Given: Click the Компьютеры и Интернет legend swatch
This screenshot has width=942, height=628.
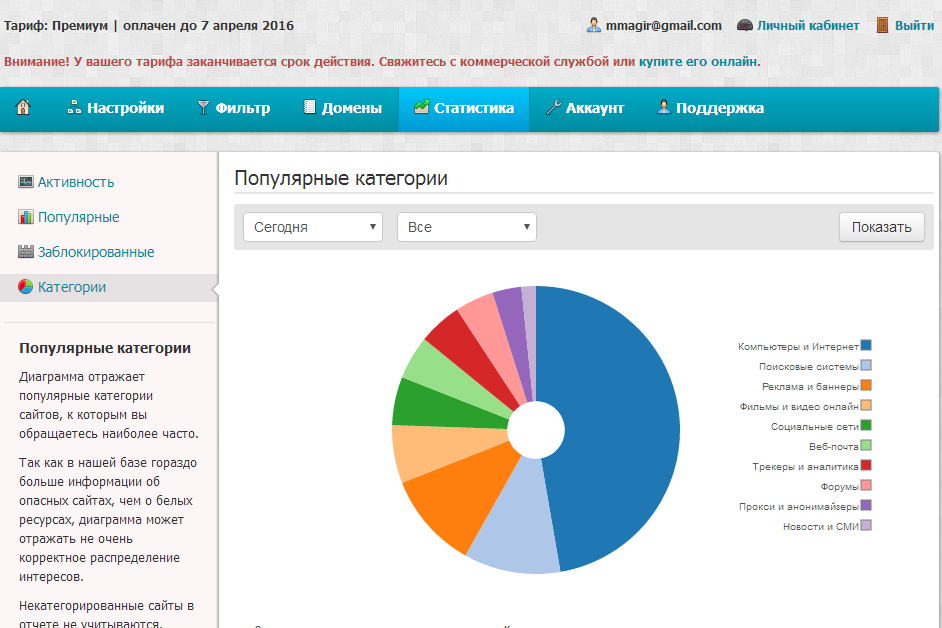Looking at the screenshot, I should 866,345.
